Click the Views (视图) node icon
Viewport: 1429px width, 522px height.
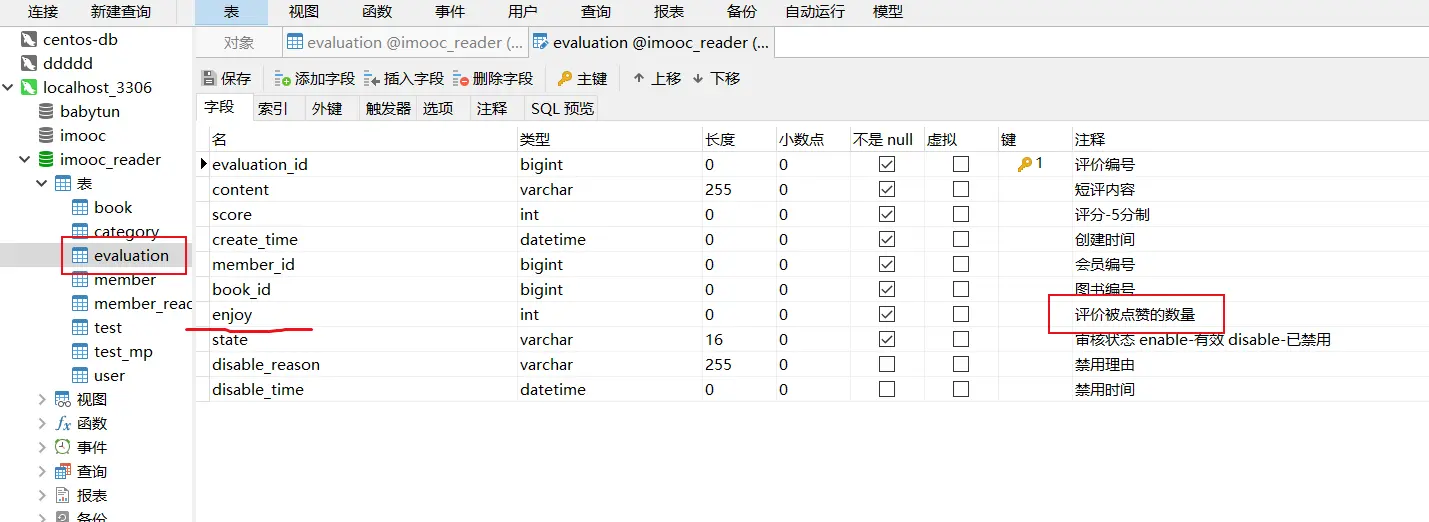click(x=63, y=399)
